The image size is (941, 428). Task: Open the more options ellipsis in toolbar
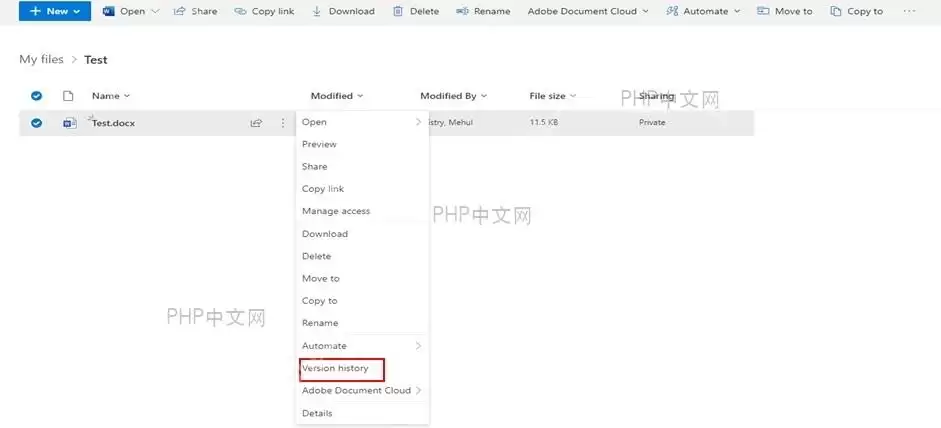point(909,11)
